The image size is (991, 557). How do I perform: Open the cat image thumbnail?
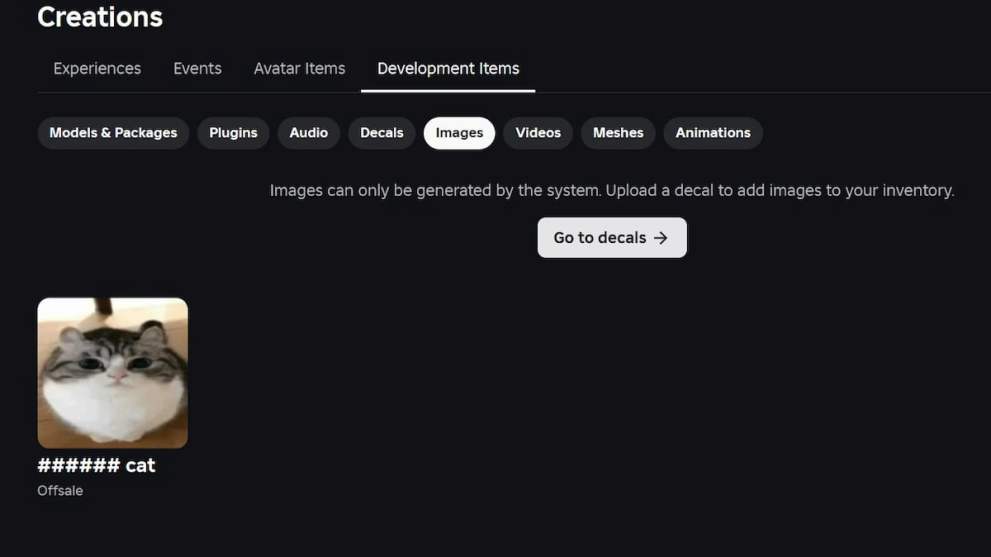[x=113, y=373]
